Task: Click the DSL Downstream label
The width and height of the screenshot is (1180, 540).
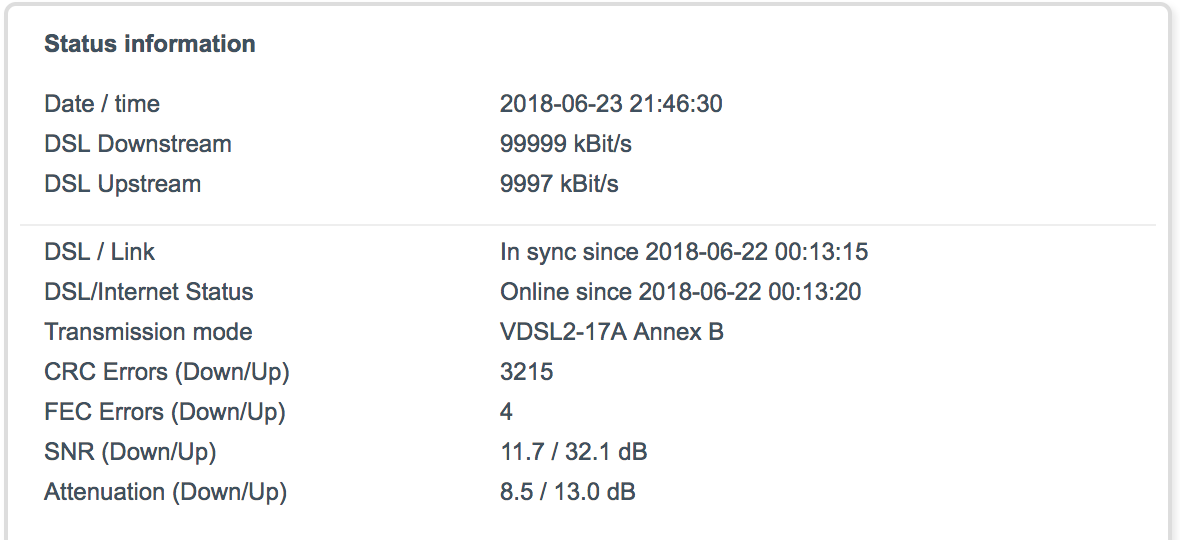Action: 138,144
